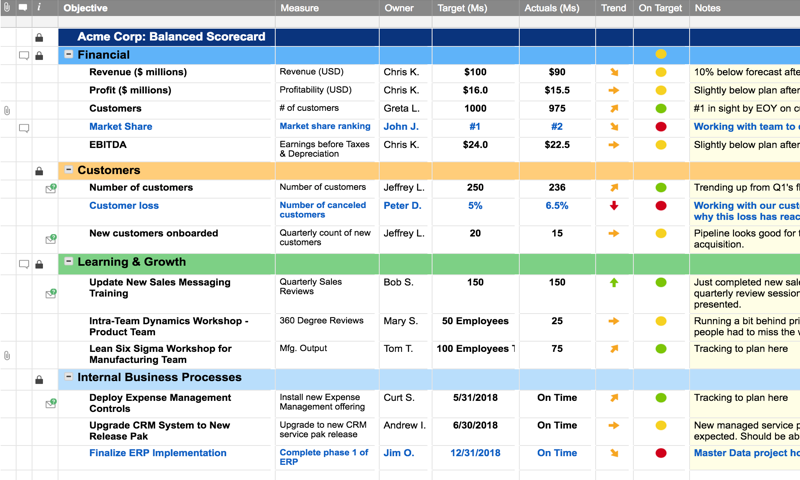The width and height of the screenshot is (800, 480).
Task: Collapse the Customers section
Action: 68,170
